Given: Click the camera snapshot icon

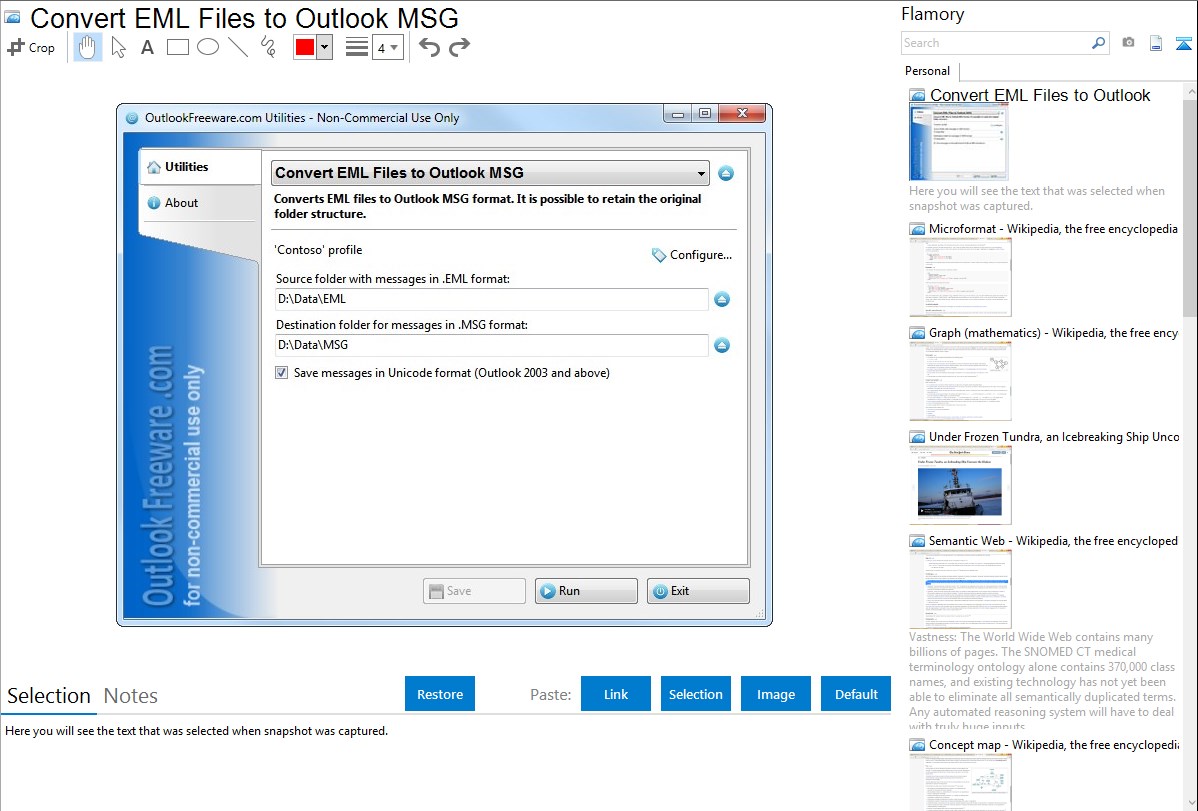Looking at the screenshot, I should click(1128, 43).
